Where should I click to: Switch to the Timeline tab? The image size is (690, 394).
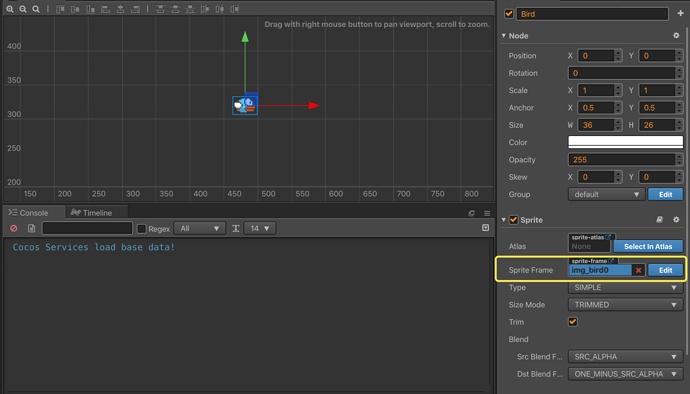coord(92,213)
